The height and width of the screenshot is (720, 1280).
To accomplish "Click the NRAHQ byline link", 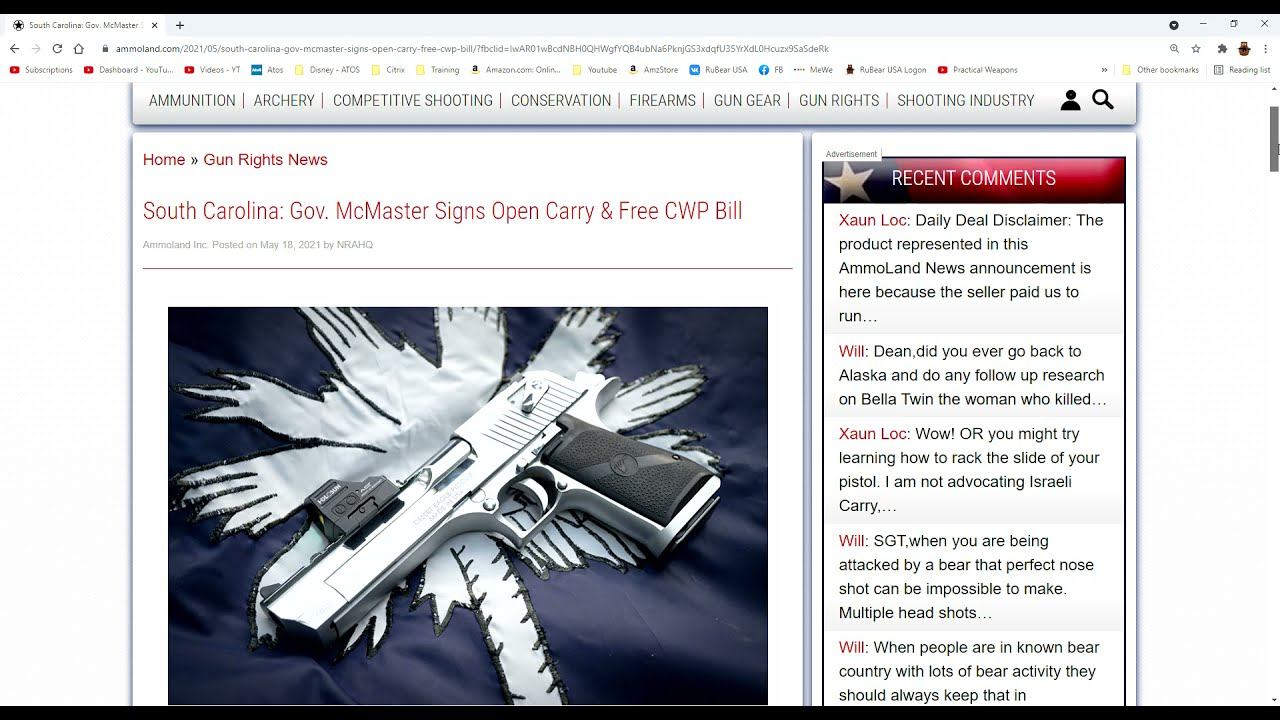I will tap(355, 245).
